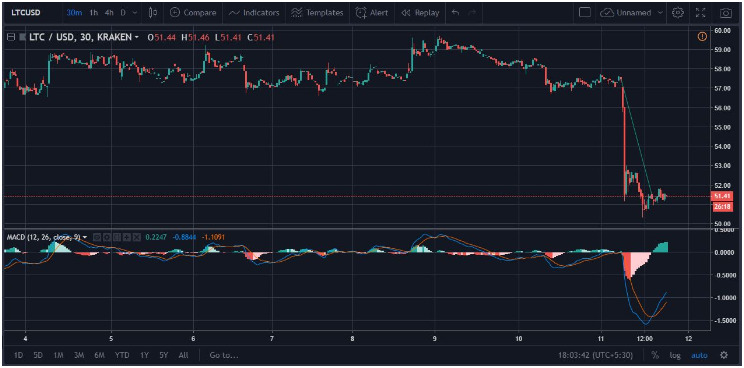Take a chart snapshot with camera icon

(725, 13)
